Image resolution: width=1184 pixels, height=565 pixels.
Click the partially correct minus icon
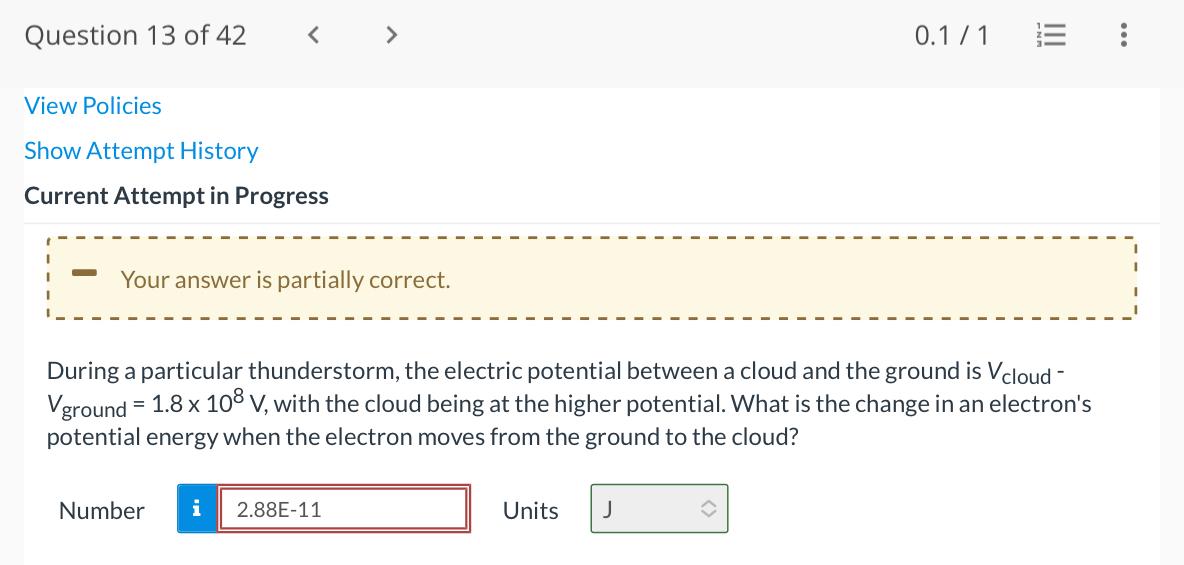pyautogui.click(x=84, y=272)
